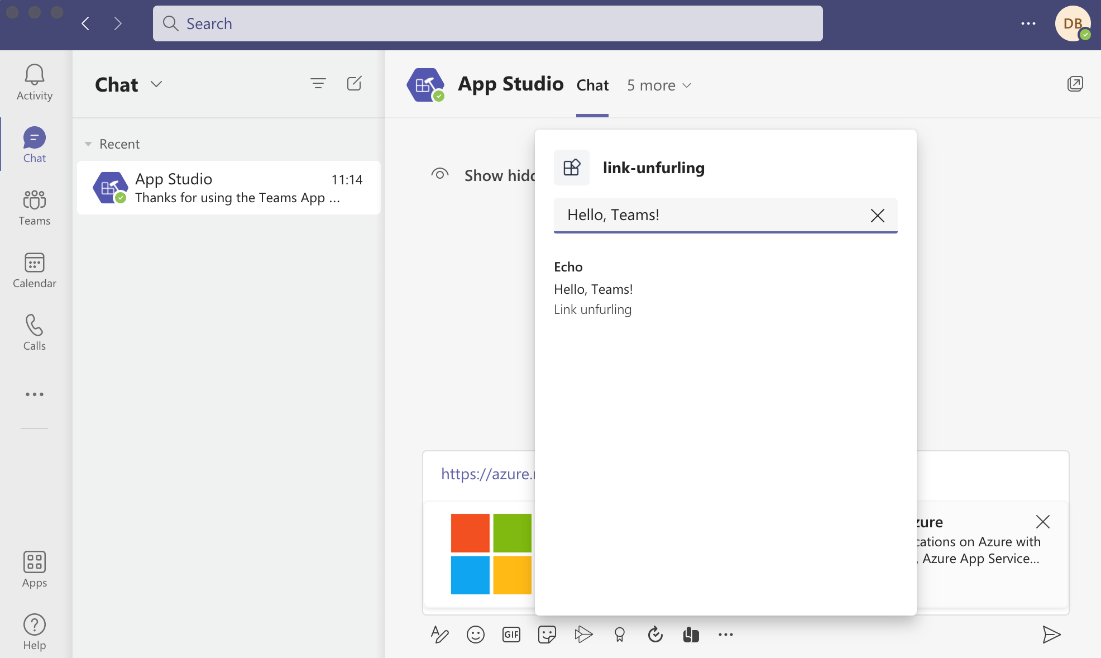Screen dimensions: 1101x658
Task: Open the Settings and more ellipsis in the title bar
Action: (1028, 24)
